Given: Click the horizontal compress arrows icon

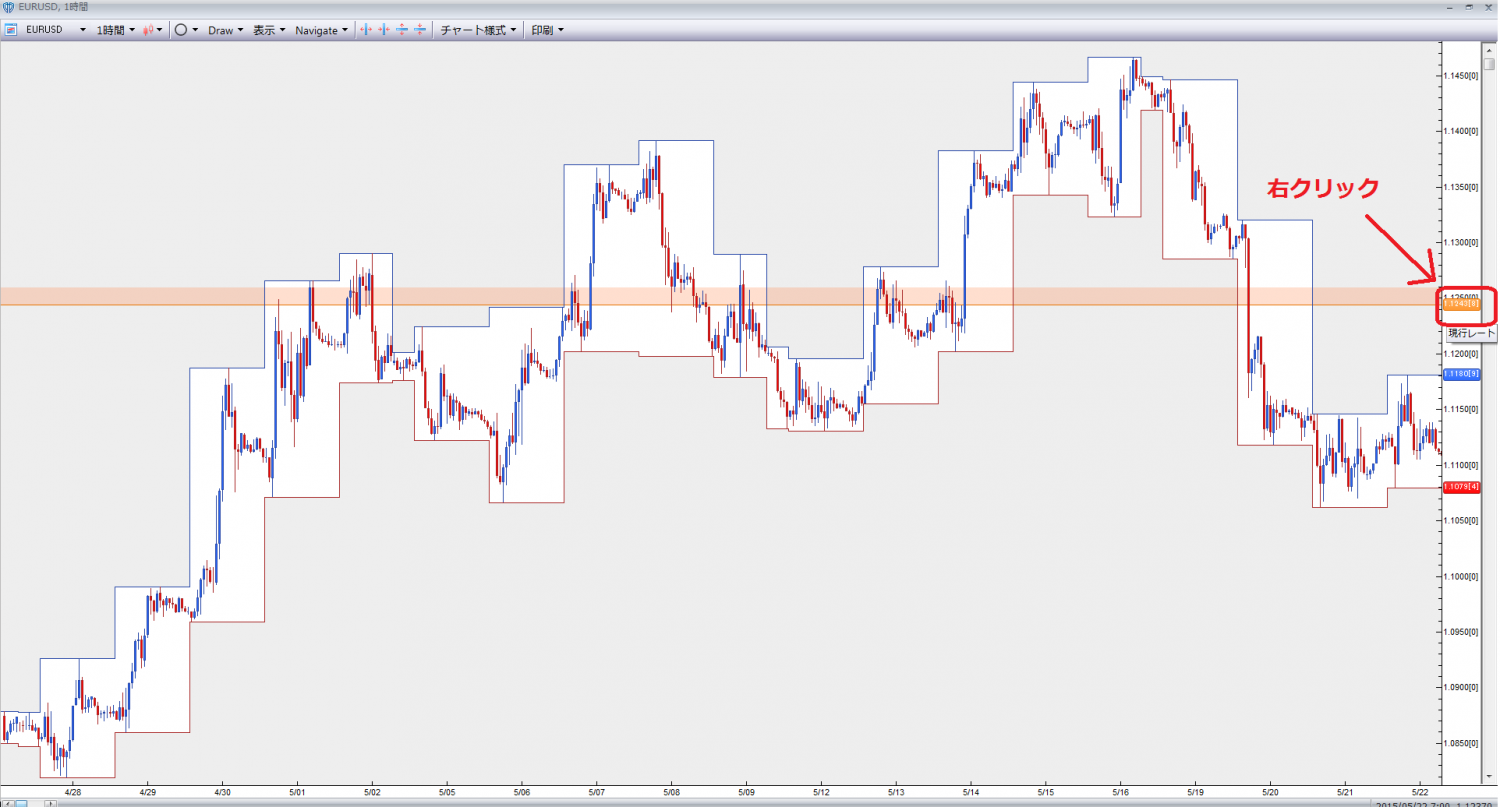Looking at the screenshot, I should point(384,30).
